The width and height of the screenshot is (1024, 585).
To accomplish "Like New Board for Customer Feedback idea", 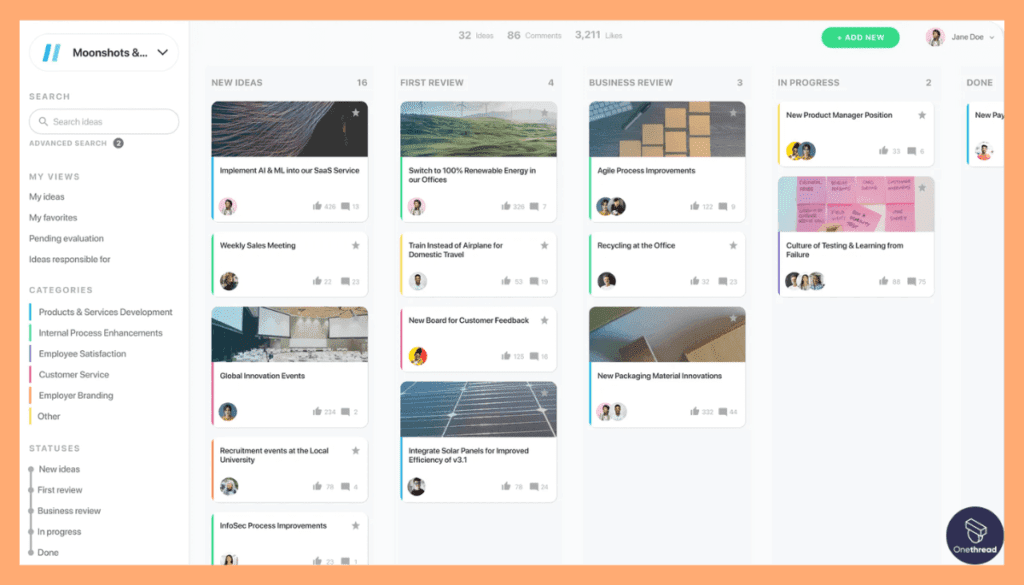I will [505, 356].
